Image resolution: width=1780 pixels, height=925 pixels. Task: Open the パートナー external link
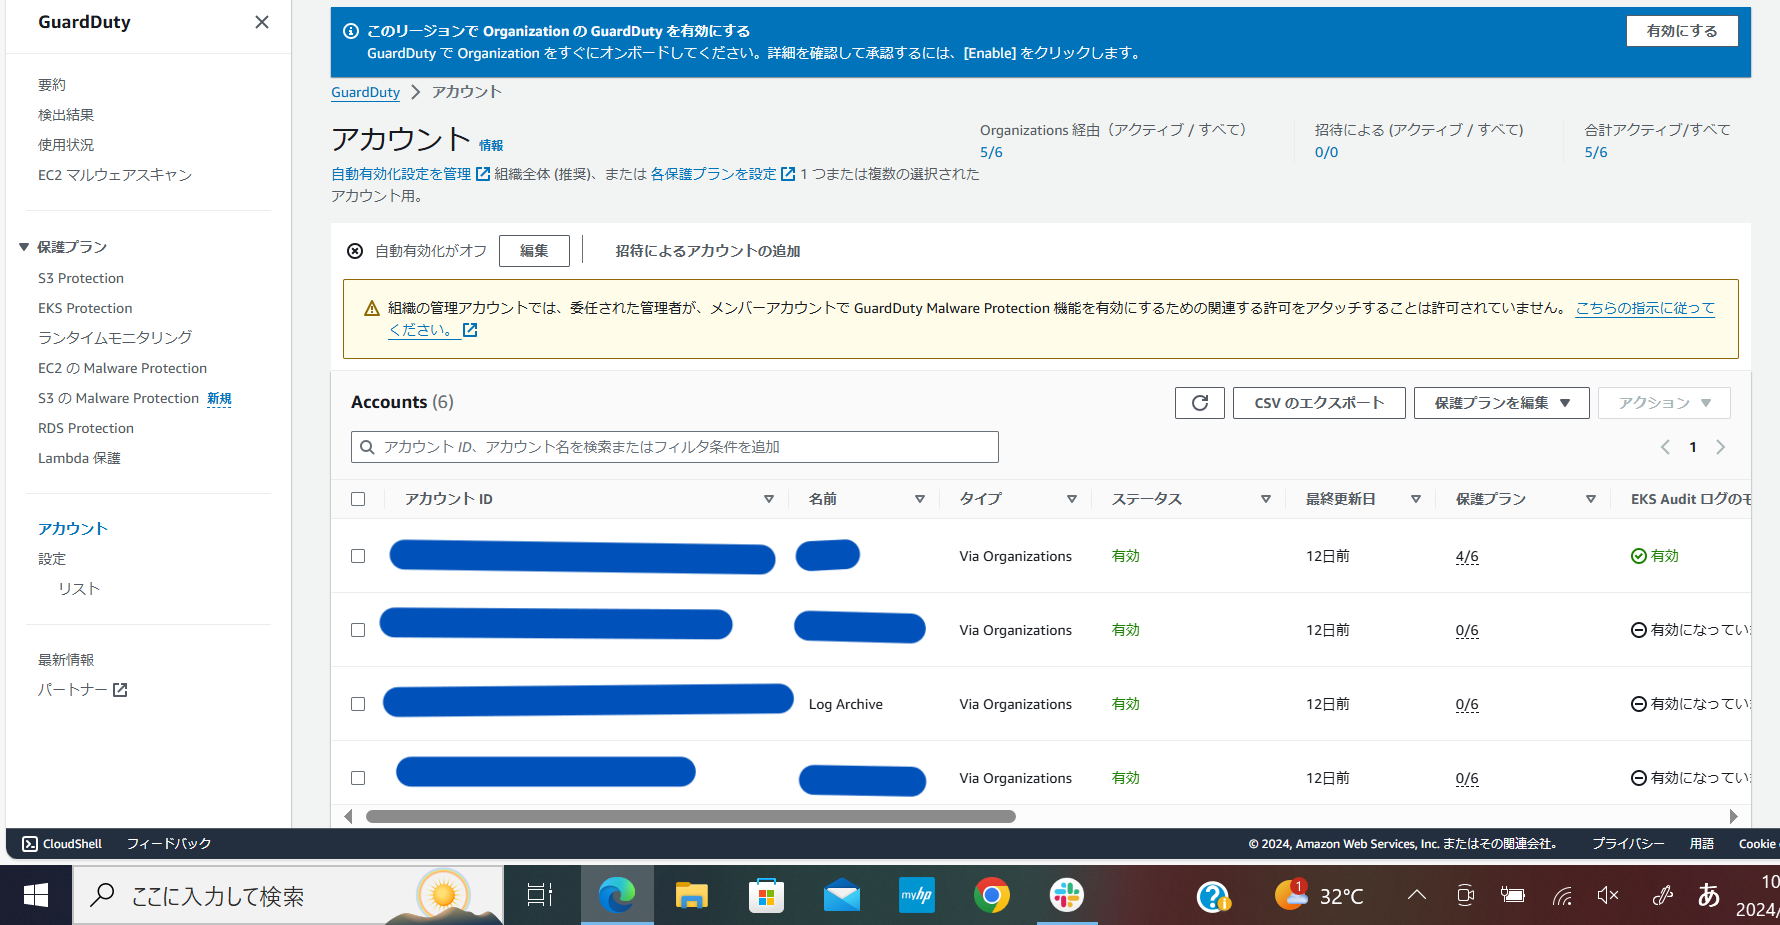tap(82, 690)
